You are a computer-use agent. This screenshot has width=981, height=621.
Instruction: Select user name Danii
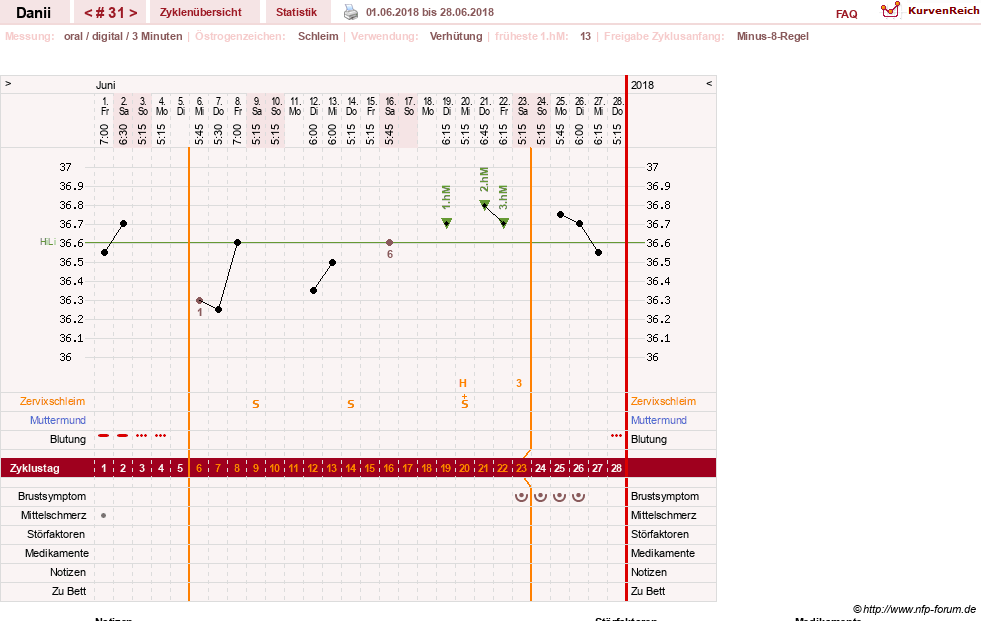coord(34,13)
